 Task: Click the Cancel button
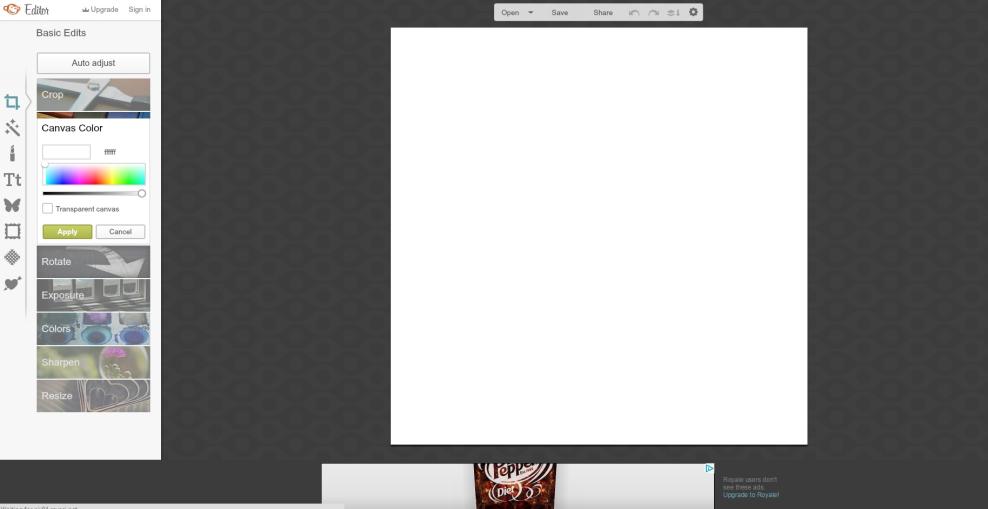click(x=120, y=232)
